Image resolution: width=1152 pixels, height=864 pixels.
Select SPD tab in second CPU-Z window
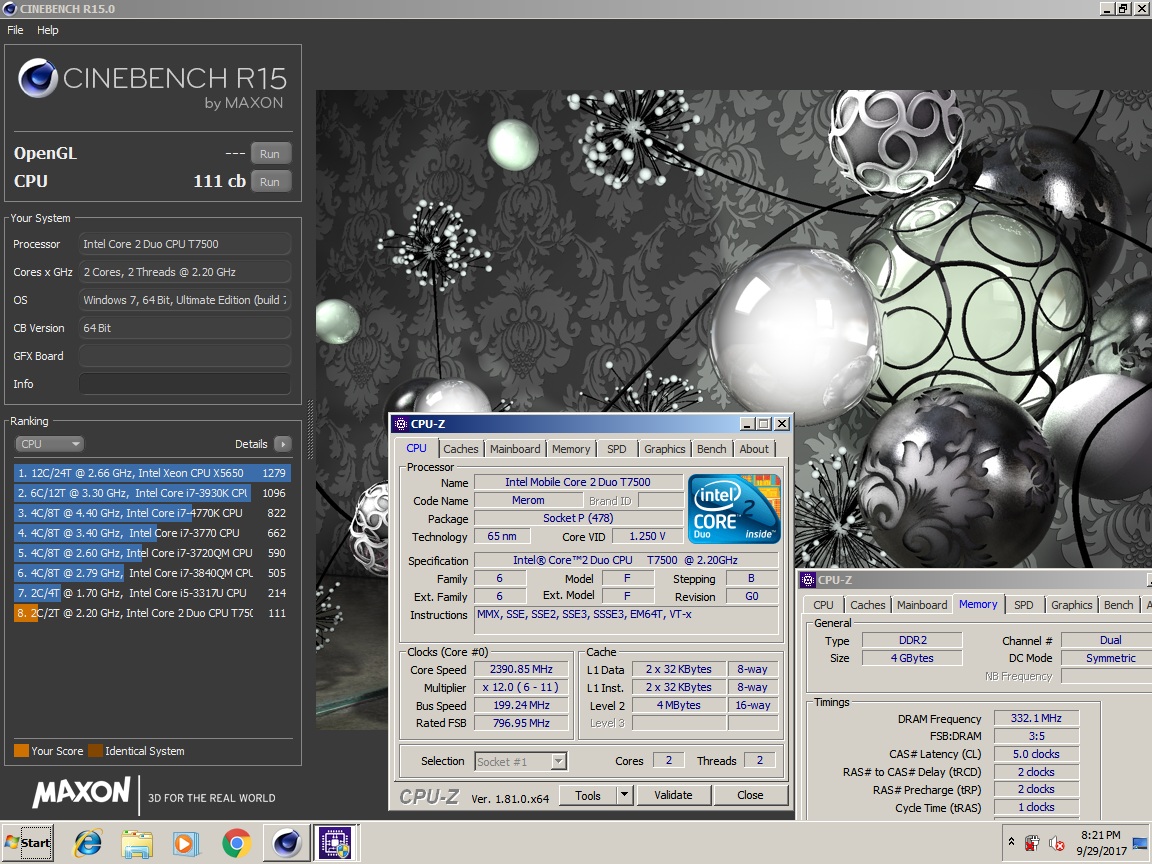[1023, 605]
